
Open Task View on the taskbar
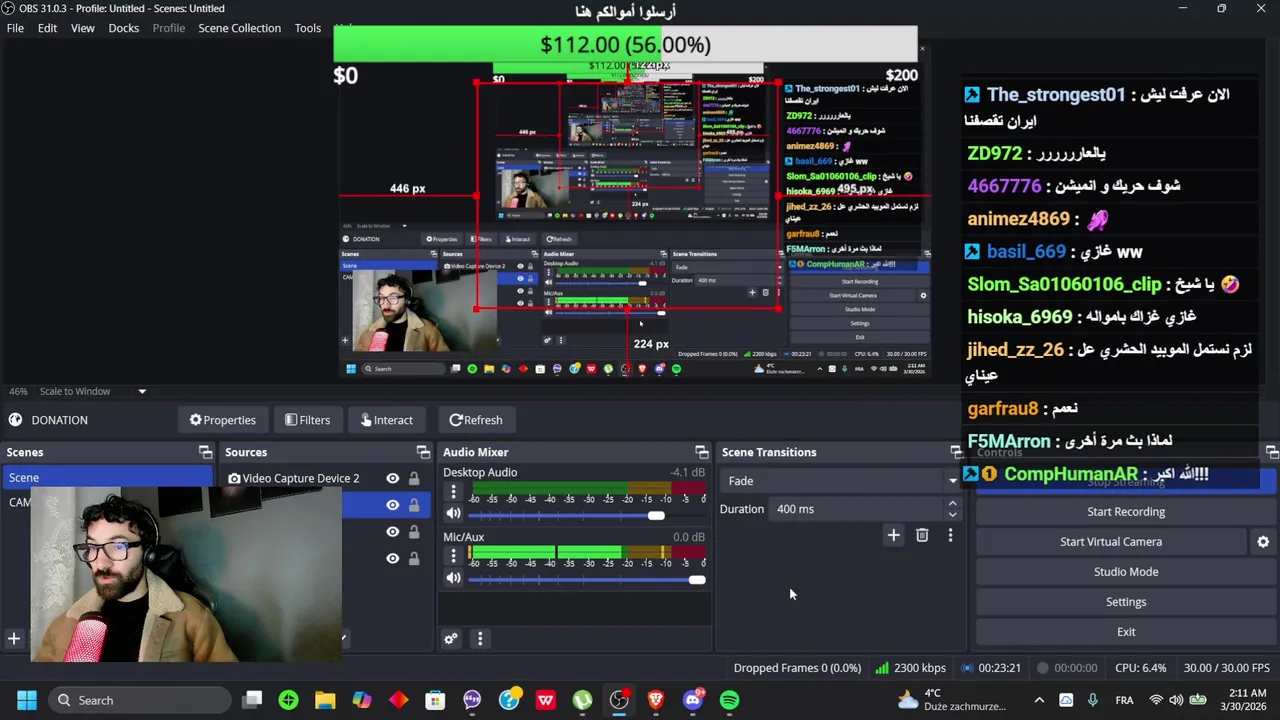tap(252, 700)
